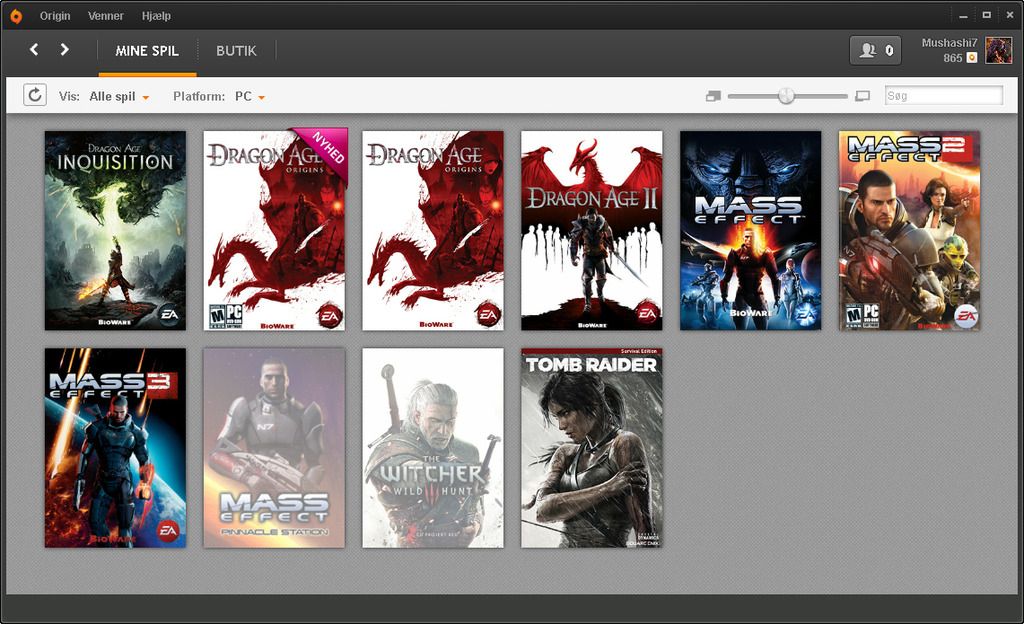The width and height of the screenshot is (1024, 624).
Task: Select the Tomb Raider game cover
Action: pyautogui.click(x=591, y=448)
